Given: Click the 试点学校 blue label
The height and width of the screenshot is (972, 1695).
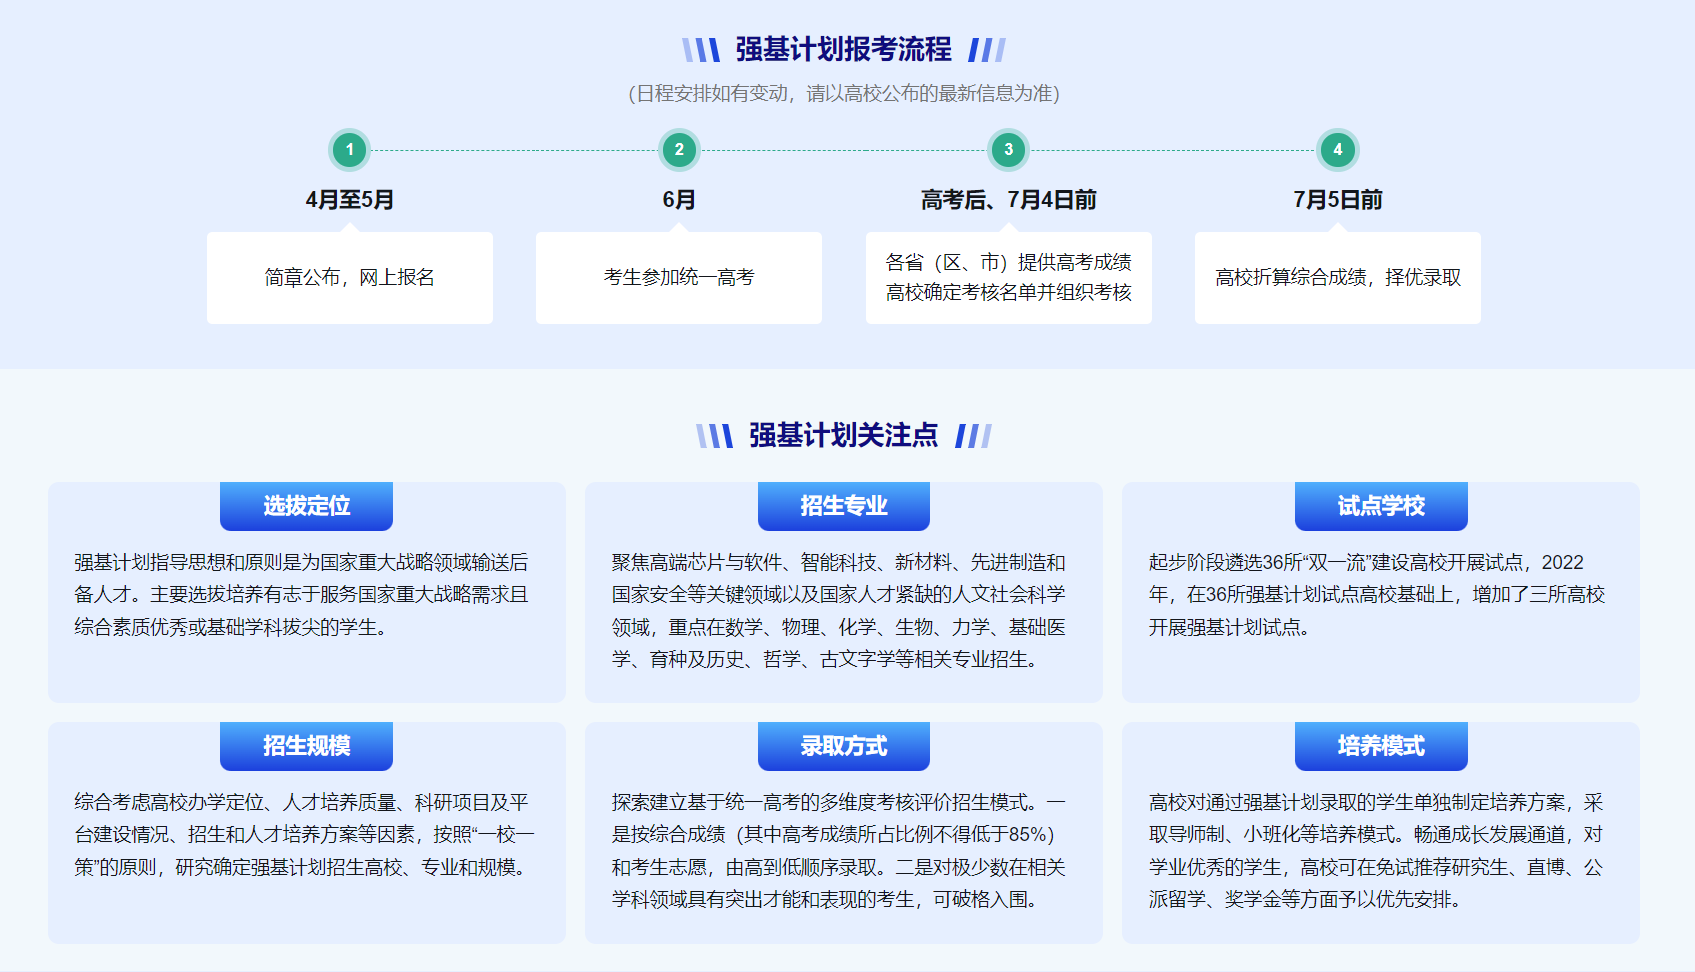Looking at the screenshot, I should [1380, 506].
